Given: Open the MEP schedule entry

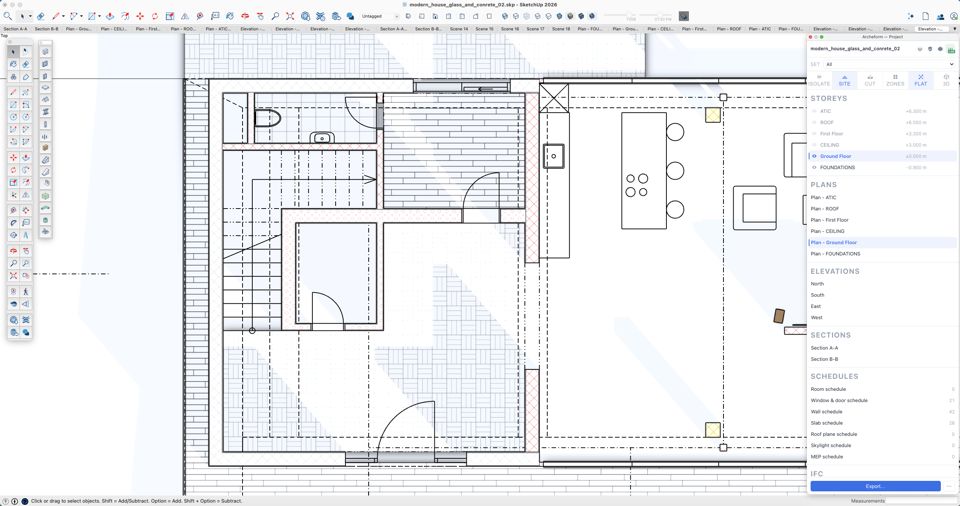Looking at the screenshot, I should click(827, 457).
